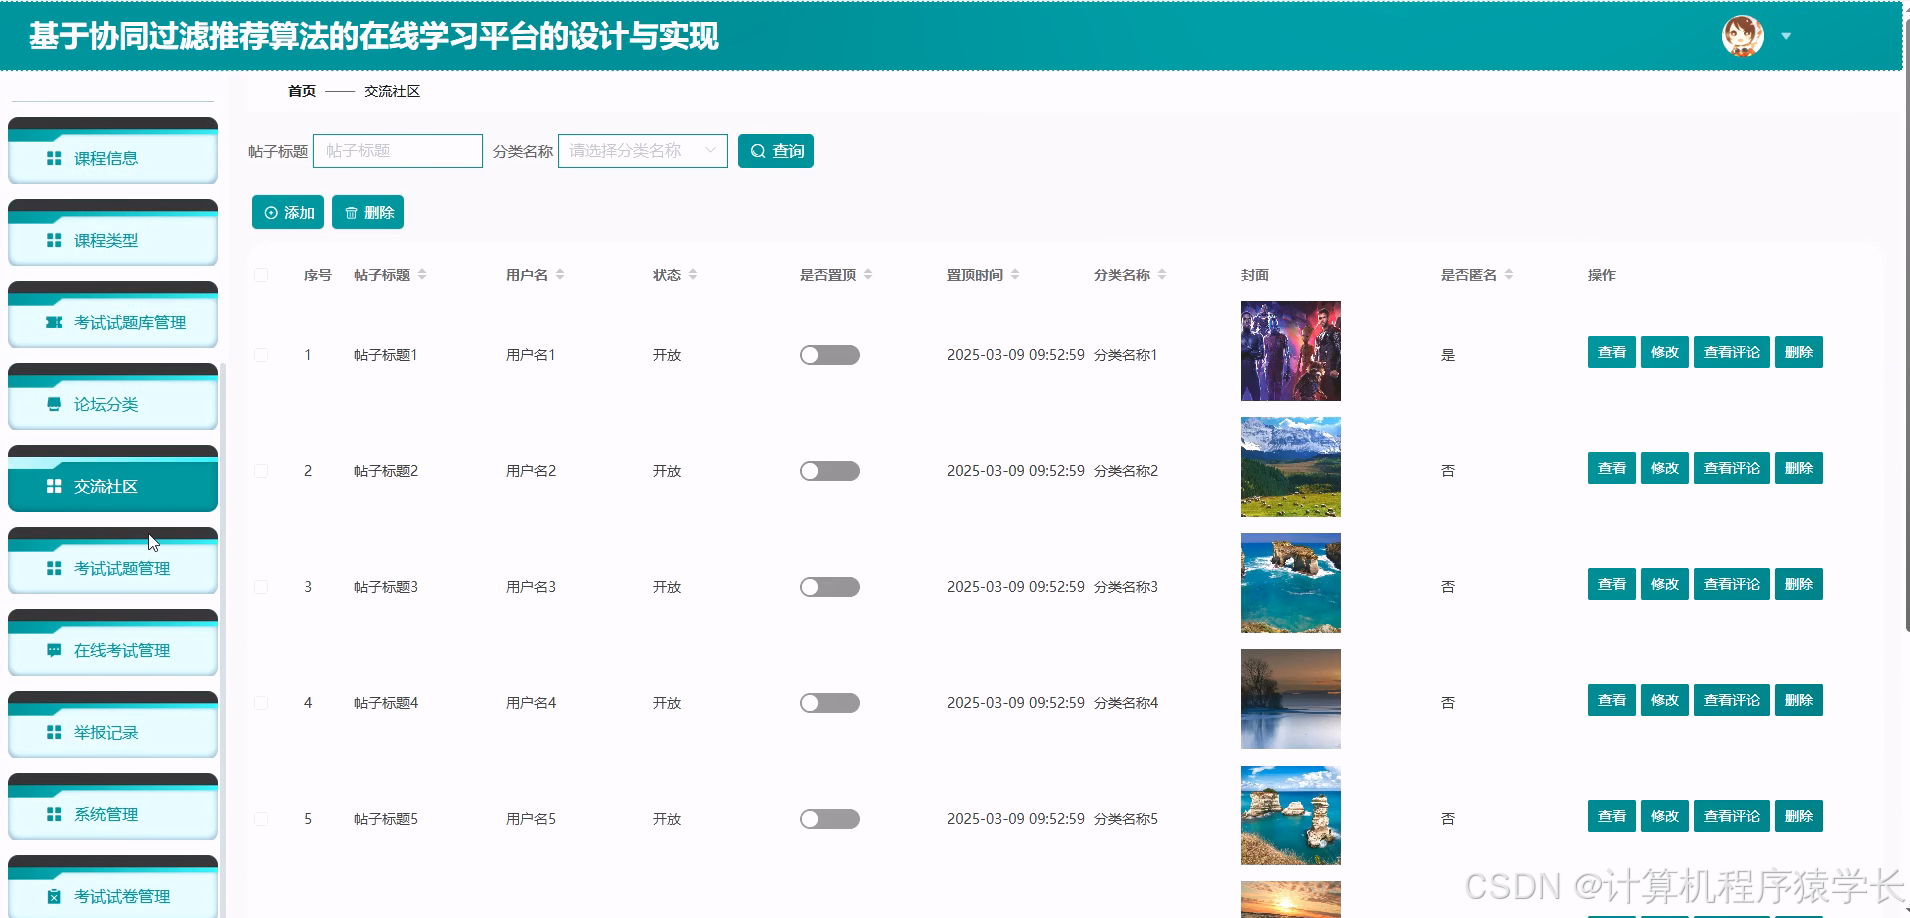Click the sort arrows on 用户名 column
The height and width of the screenshot is (918, 1910).
pyautogui.click(x=563, y=274)
